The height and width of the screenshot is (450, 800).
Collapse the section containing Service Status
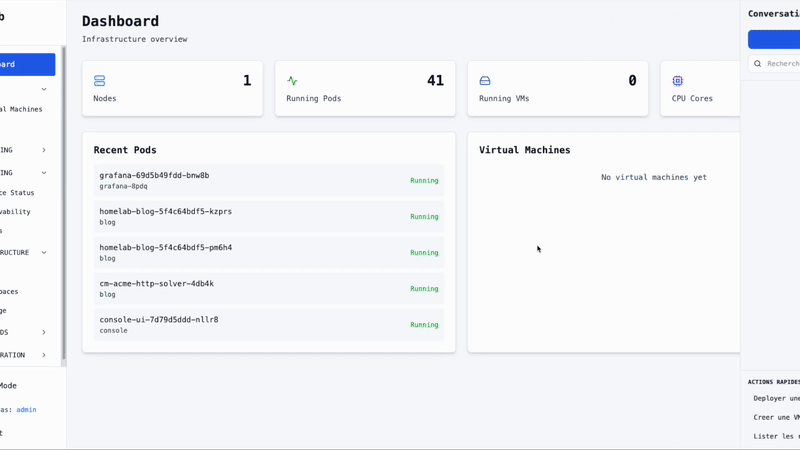coord(44,173)
